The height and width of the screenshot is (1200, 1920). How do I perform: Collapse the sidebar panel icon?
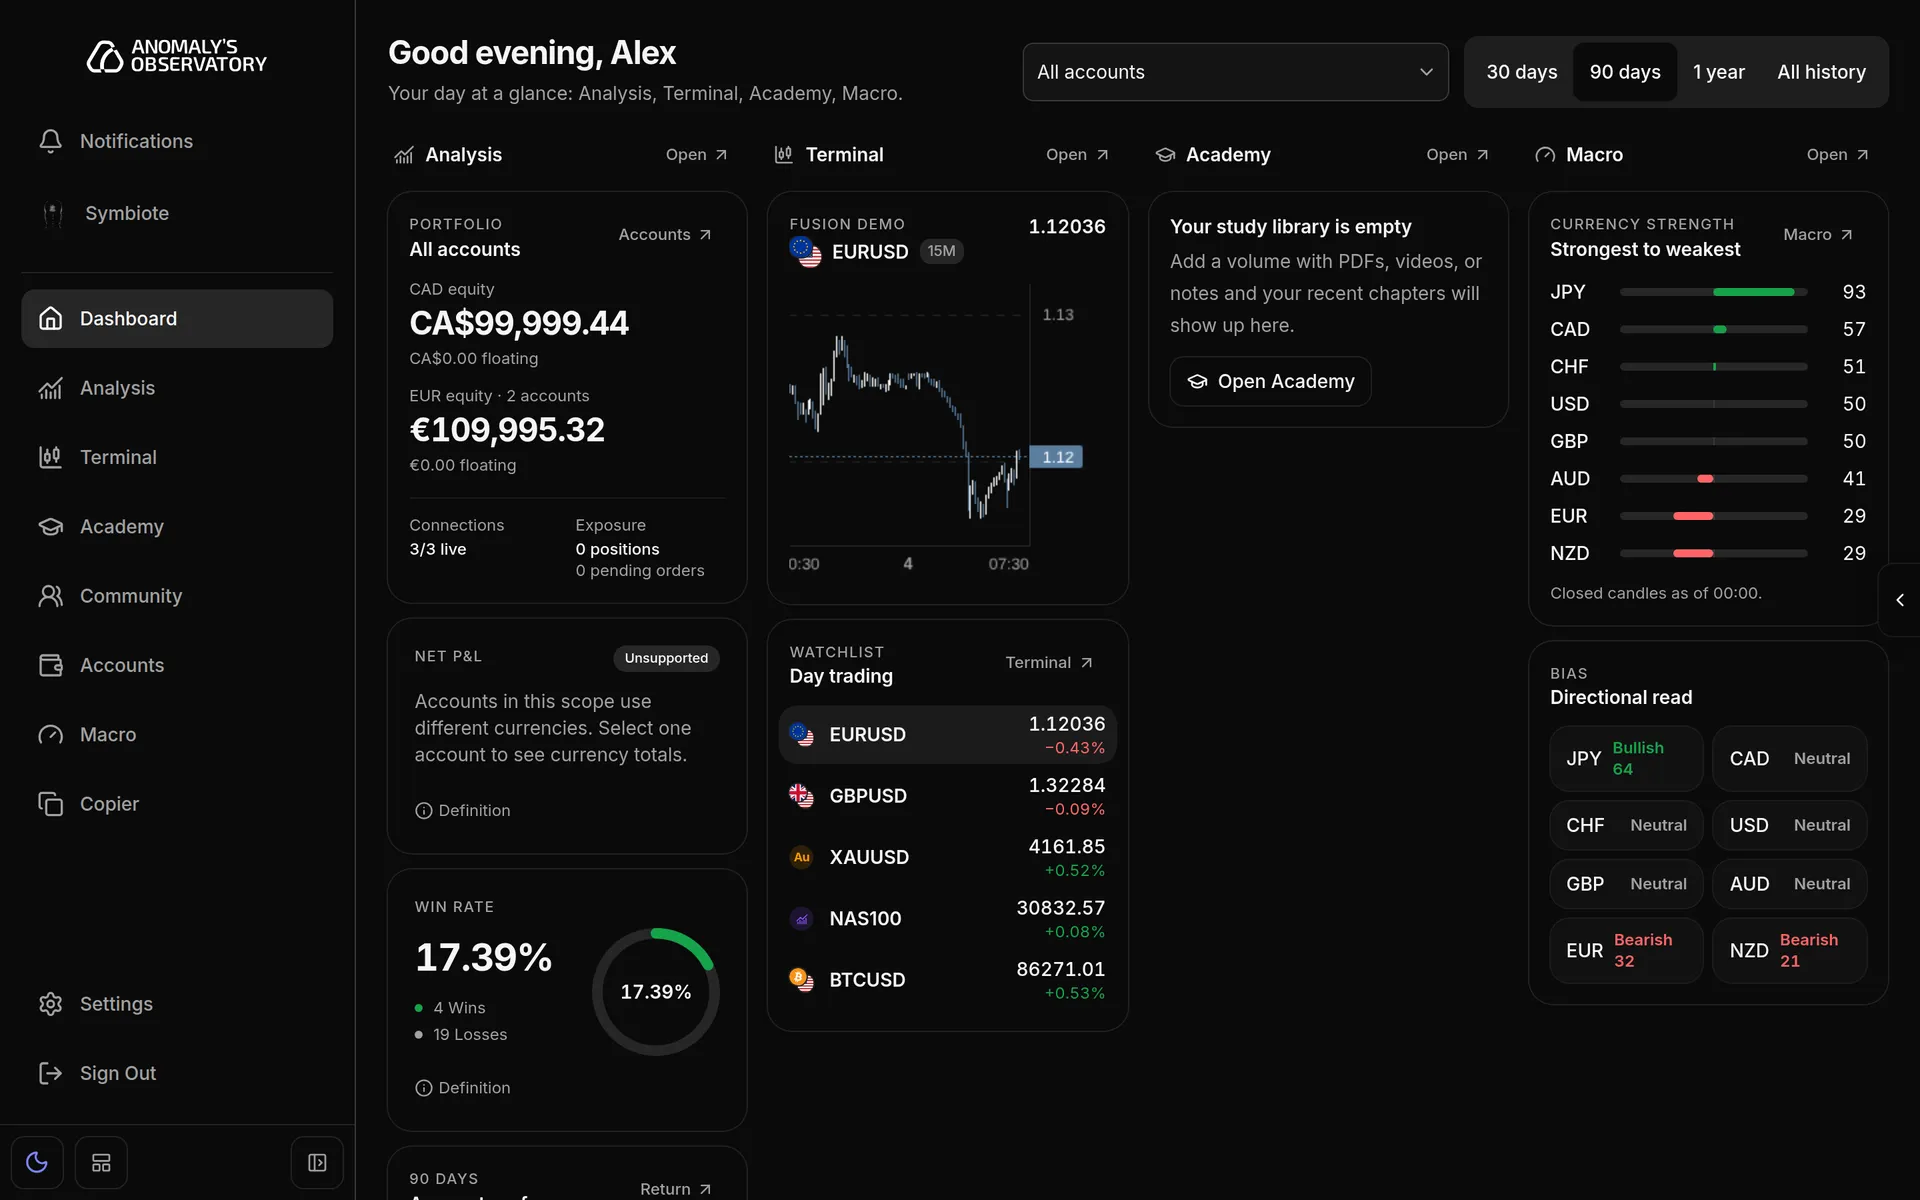point(317,1163)
